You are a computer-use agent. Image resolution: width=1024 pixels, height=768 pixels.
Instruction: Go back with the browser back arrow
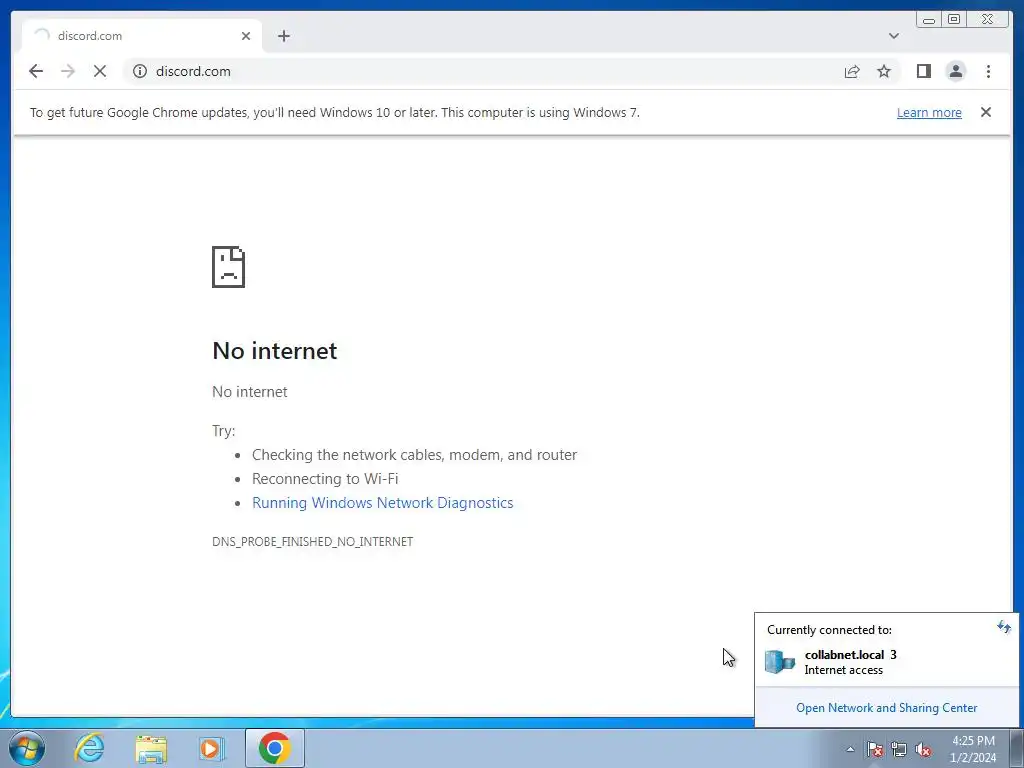[36, 71]
